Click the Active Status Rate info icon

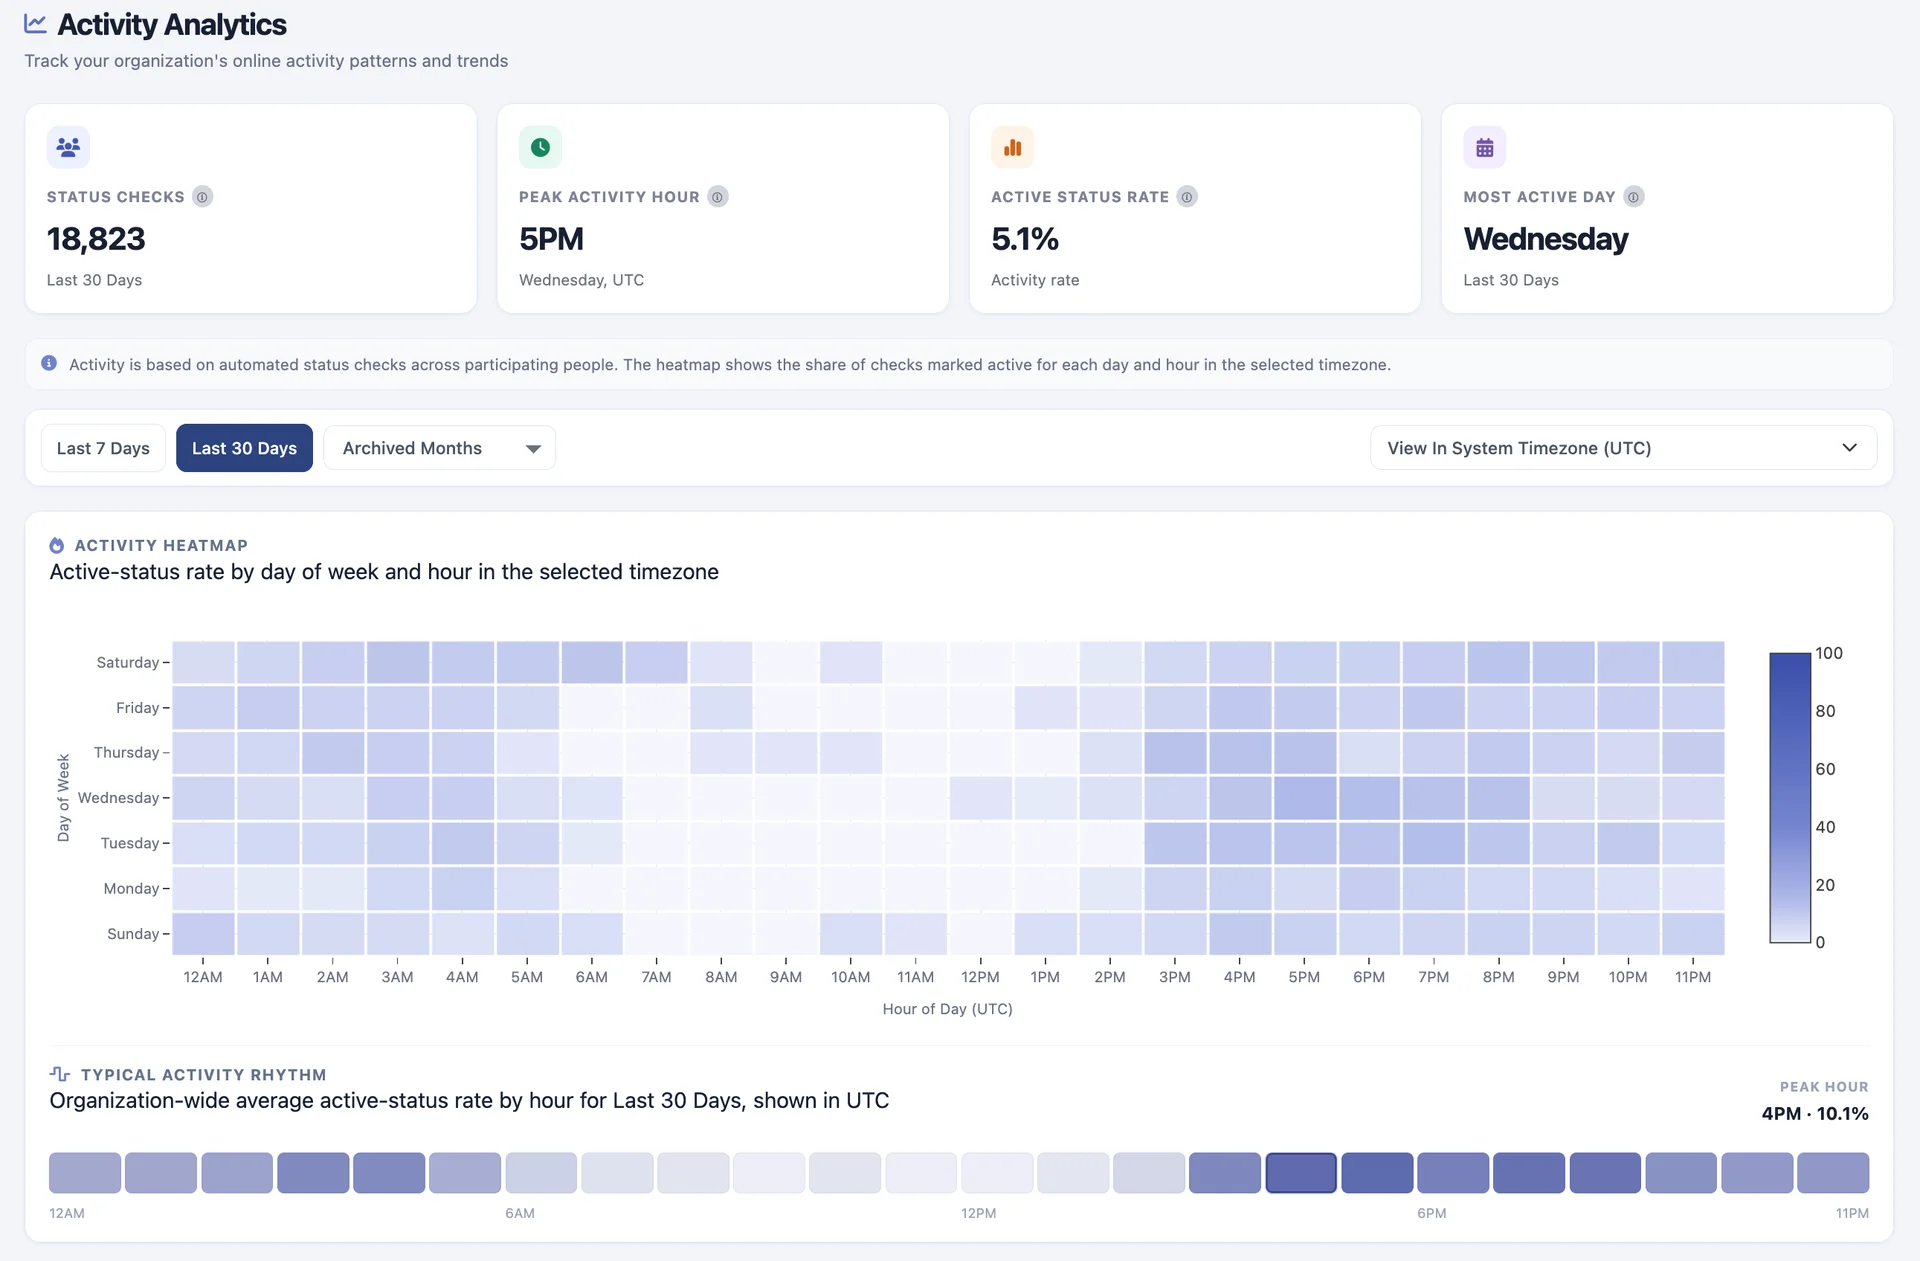(1186, 197)
